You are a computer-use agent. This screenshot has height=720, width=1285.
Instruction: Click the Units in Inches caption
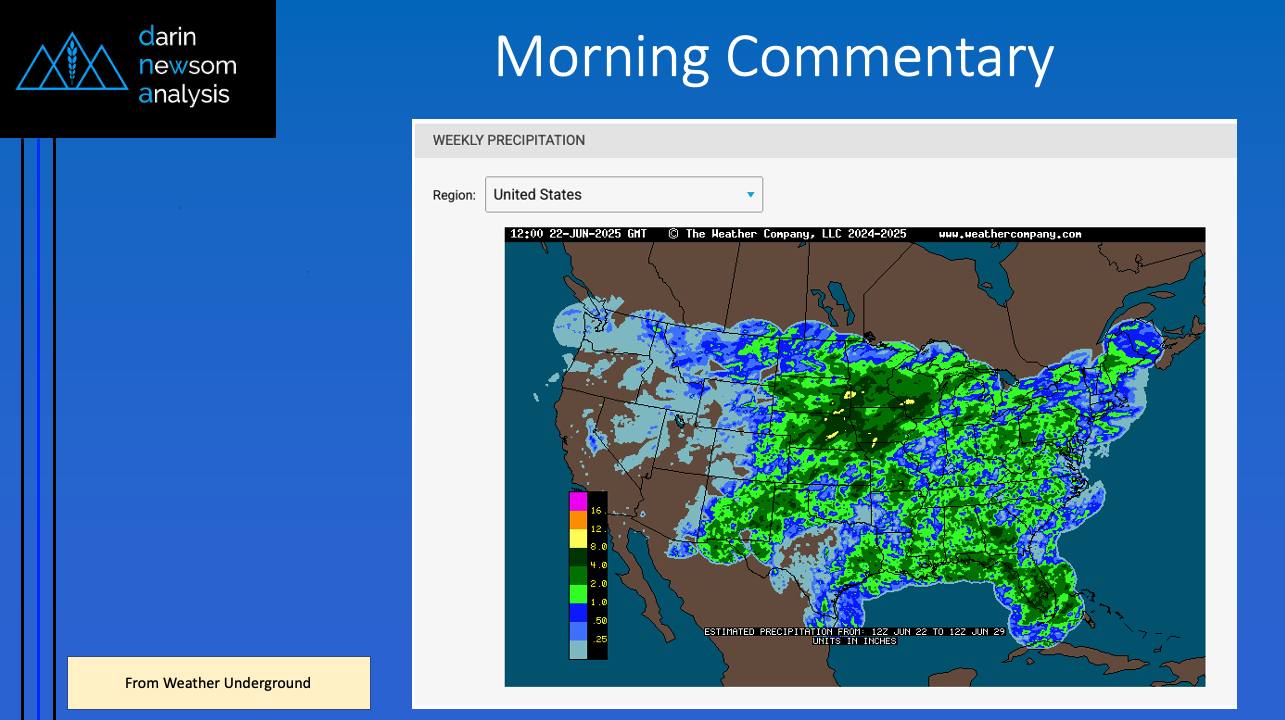(854, 641)
